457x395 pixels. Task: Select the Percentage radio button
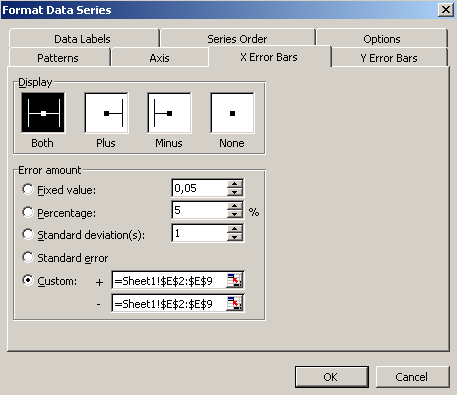click(28, 212)
